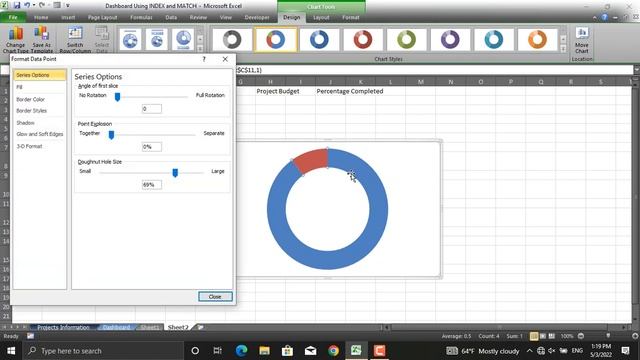
Task: Open the Dashboard sheet tab
Action: pyautogui.click(x=116, y=327)
